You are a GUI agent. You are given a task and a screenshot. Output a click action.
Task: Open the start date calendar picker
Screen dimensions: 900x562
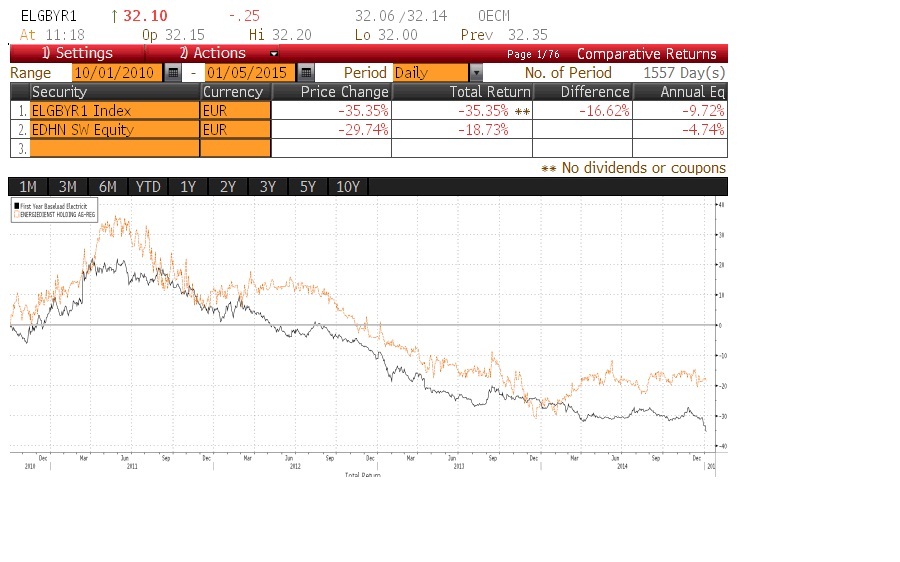click(173, 73)
